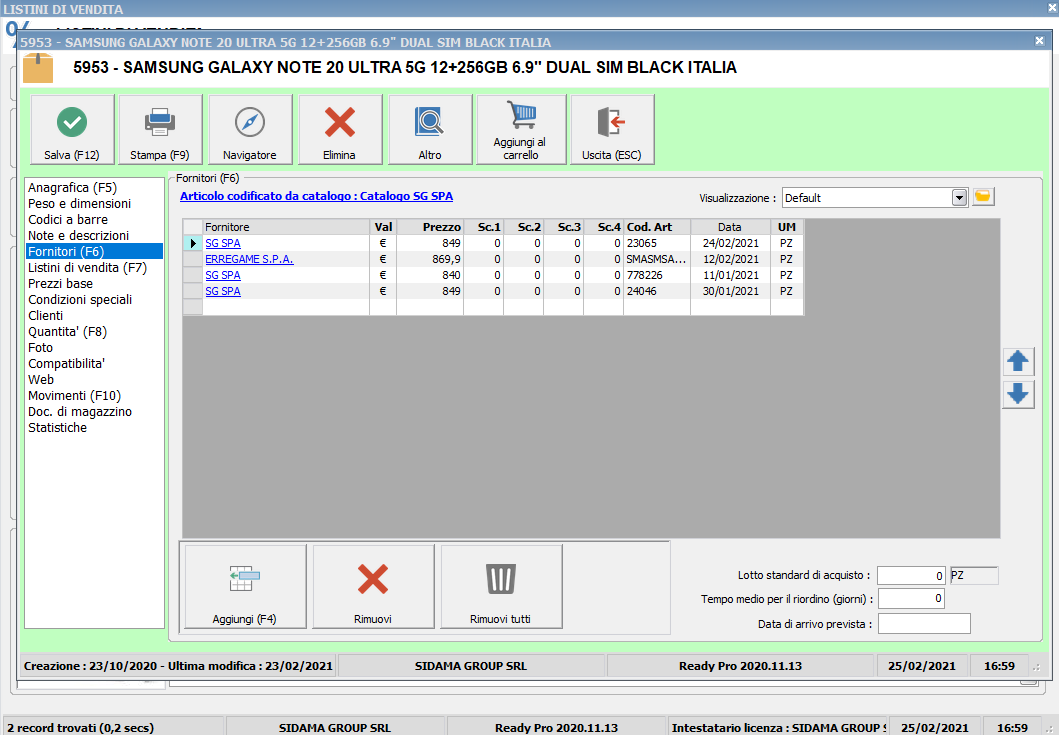
Task: Open Prezzi base section
Action: tap(60, 284)
